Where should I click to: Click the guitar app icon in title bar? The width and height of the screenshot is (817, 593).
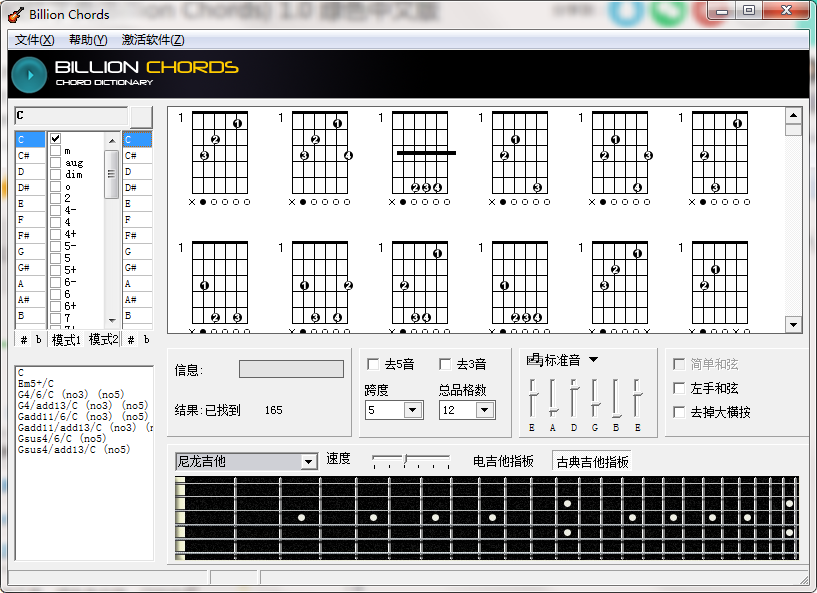16,15
